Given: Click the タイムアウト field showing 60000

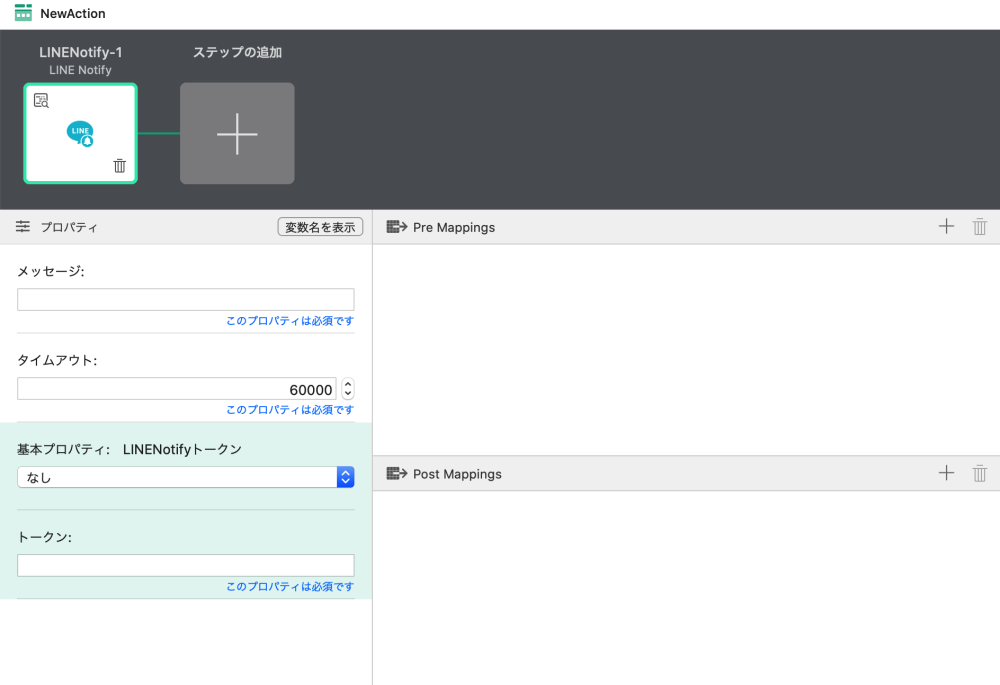Looking at the screenshot, I should point(176,388).
